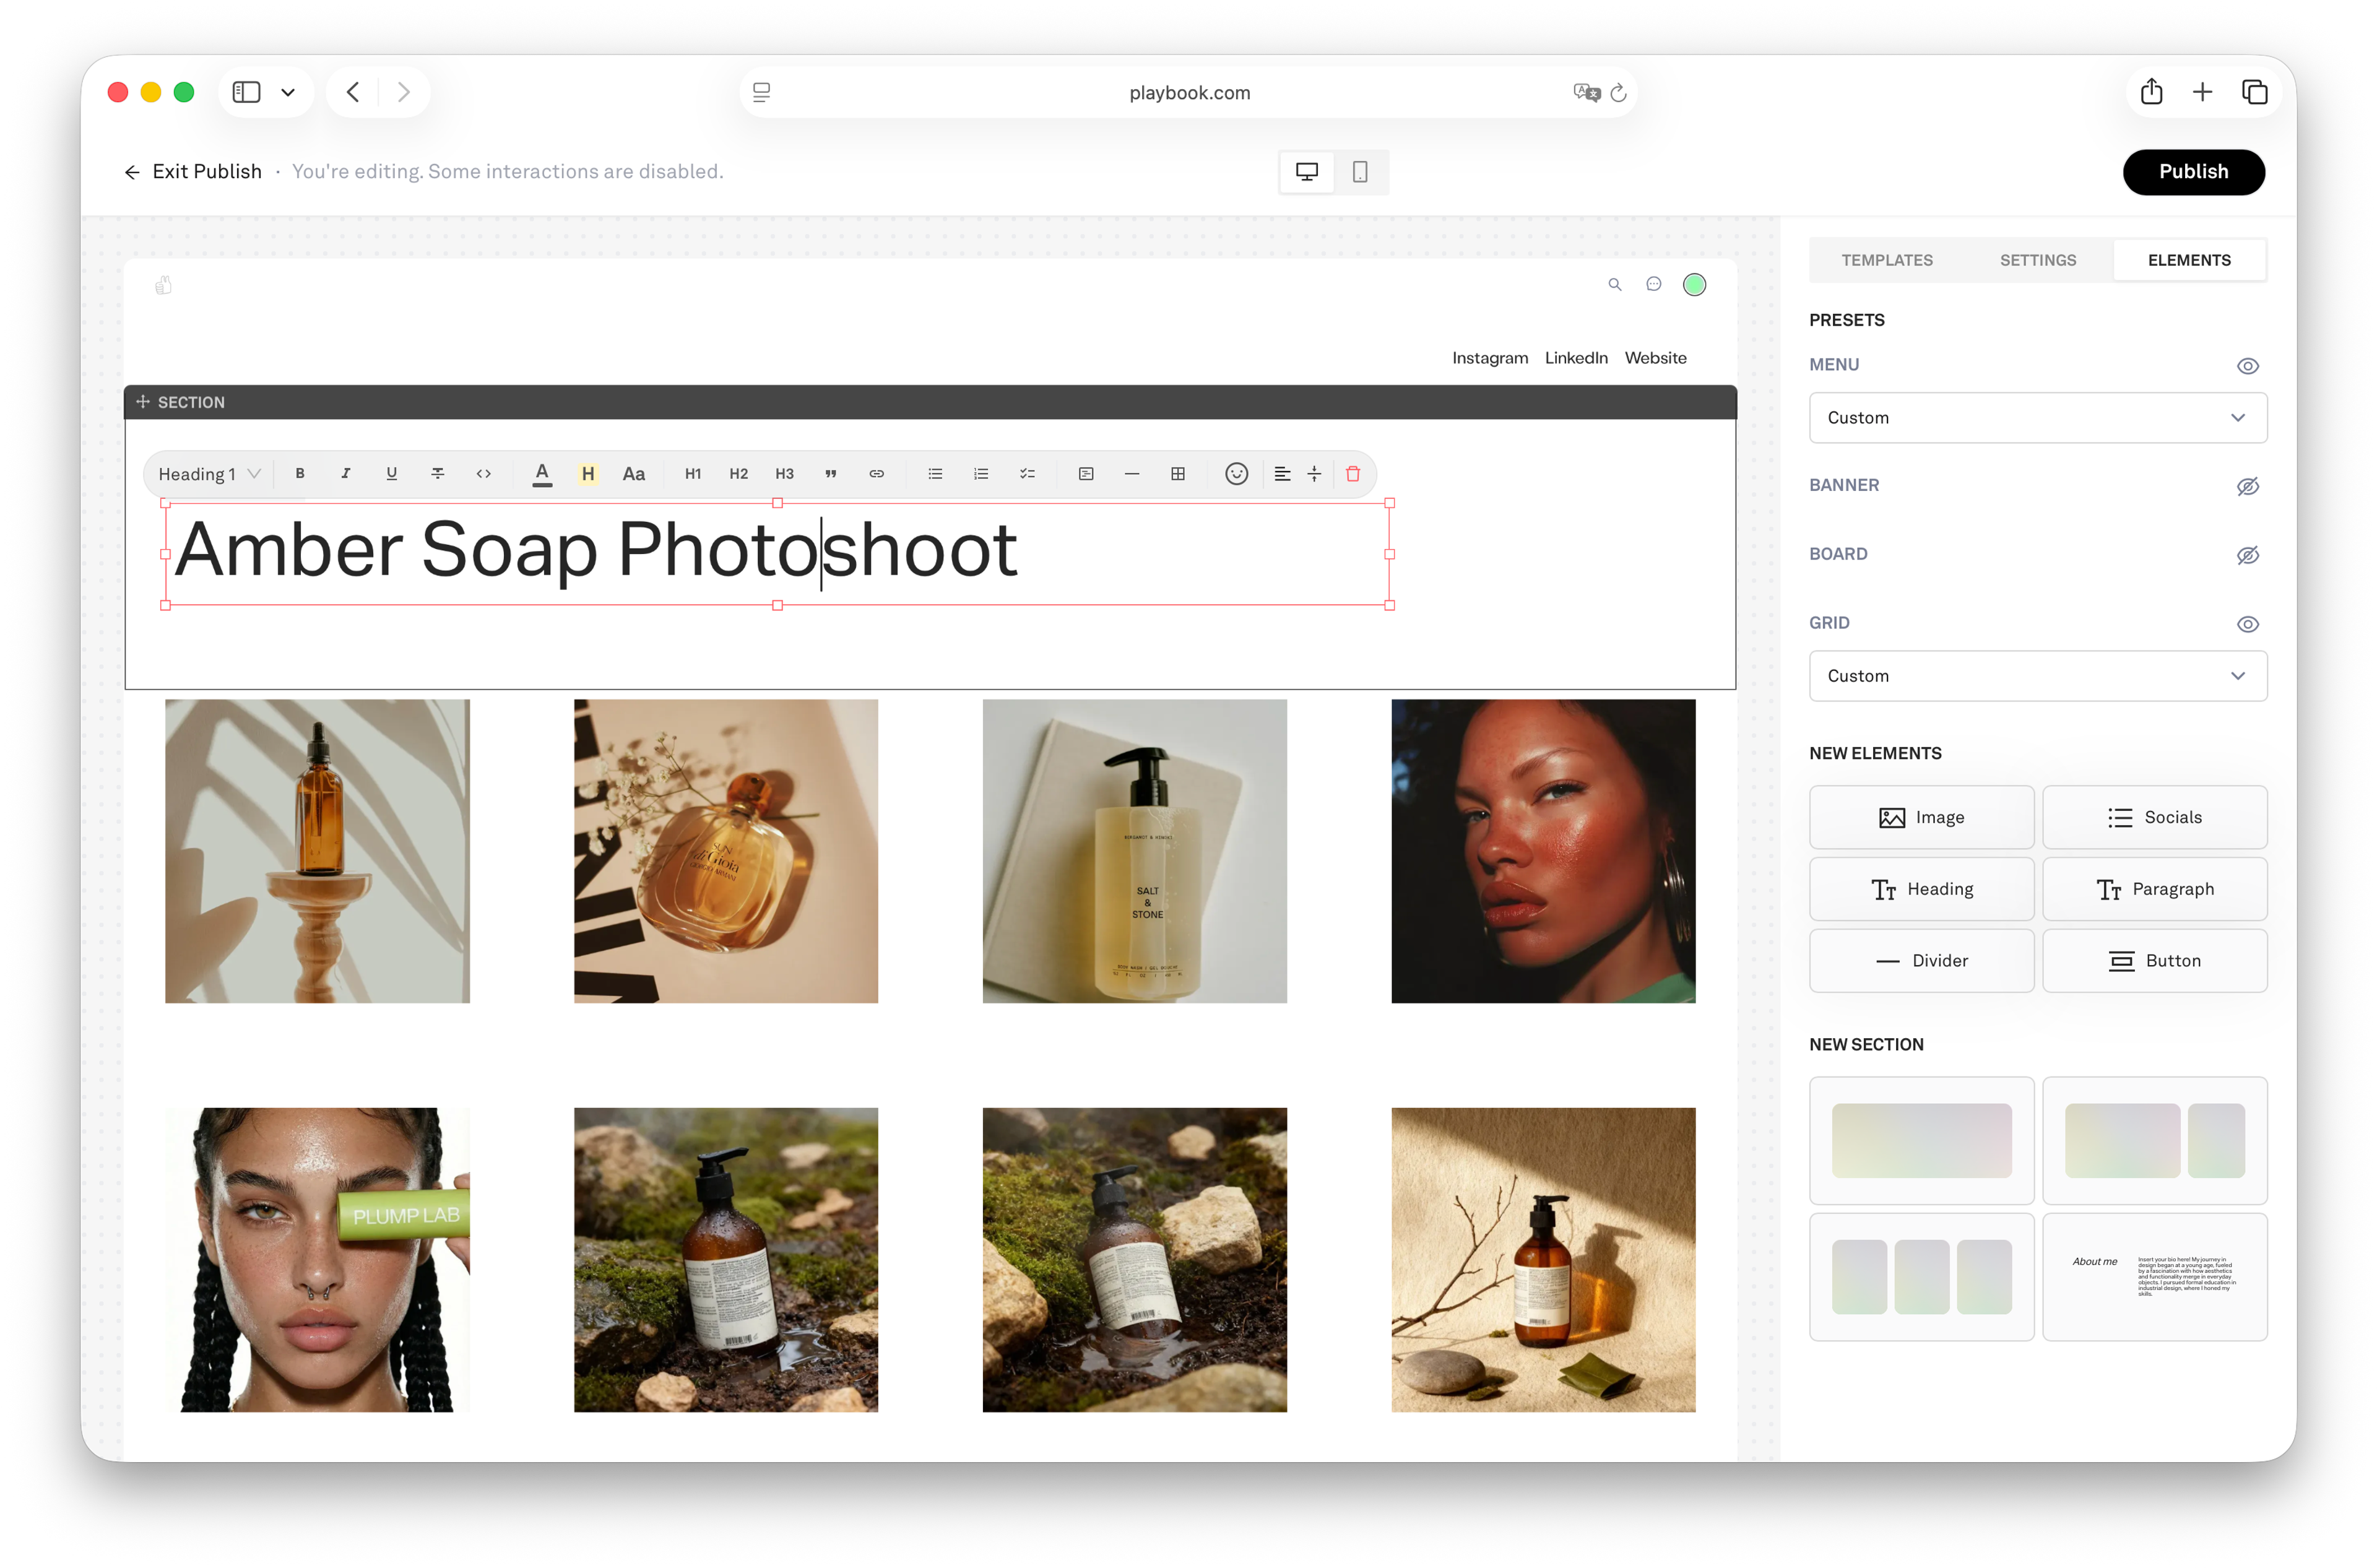Viewport: 2377px width, 1568px height.
Task: Open the text color picker
Action: pyautogui.click(x=542, y=474)
